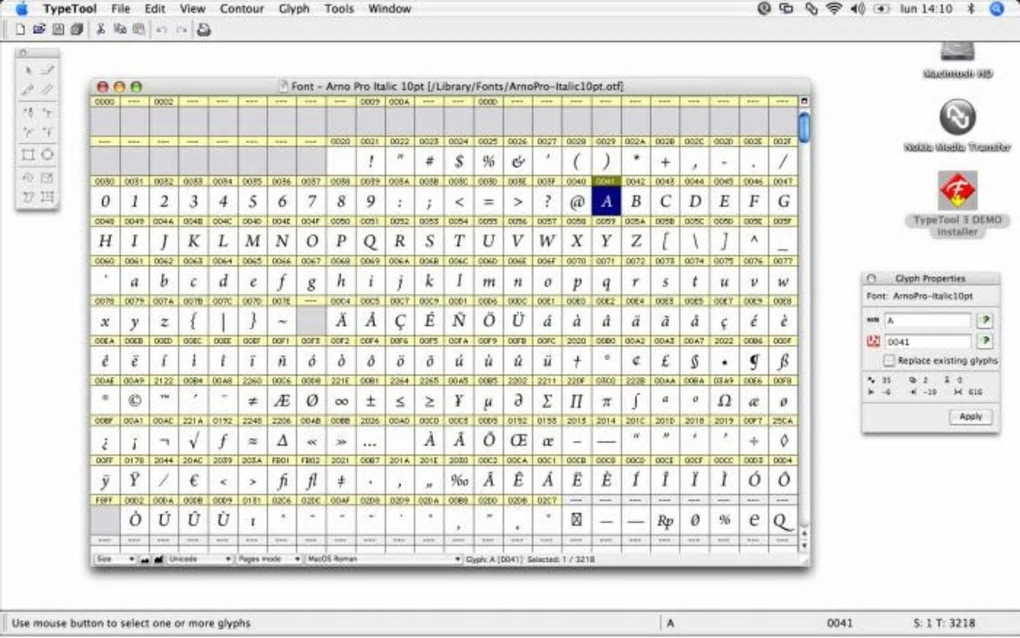Select the arrow Edit tool in tool palette
This screenshot has height=638, width=1020.
(28, 70)
